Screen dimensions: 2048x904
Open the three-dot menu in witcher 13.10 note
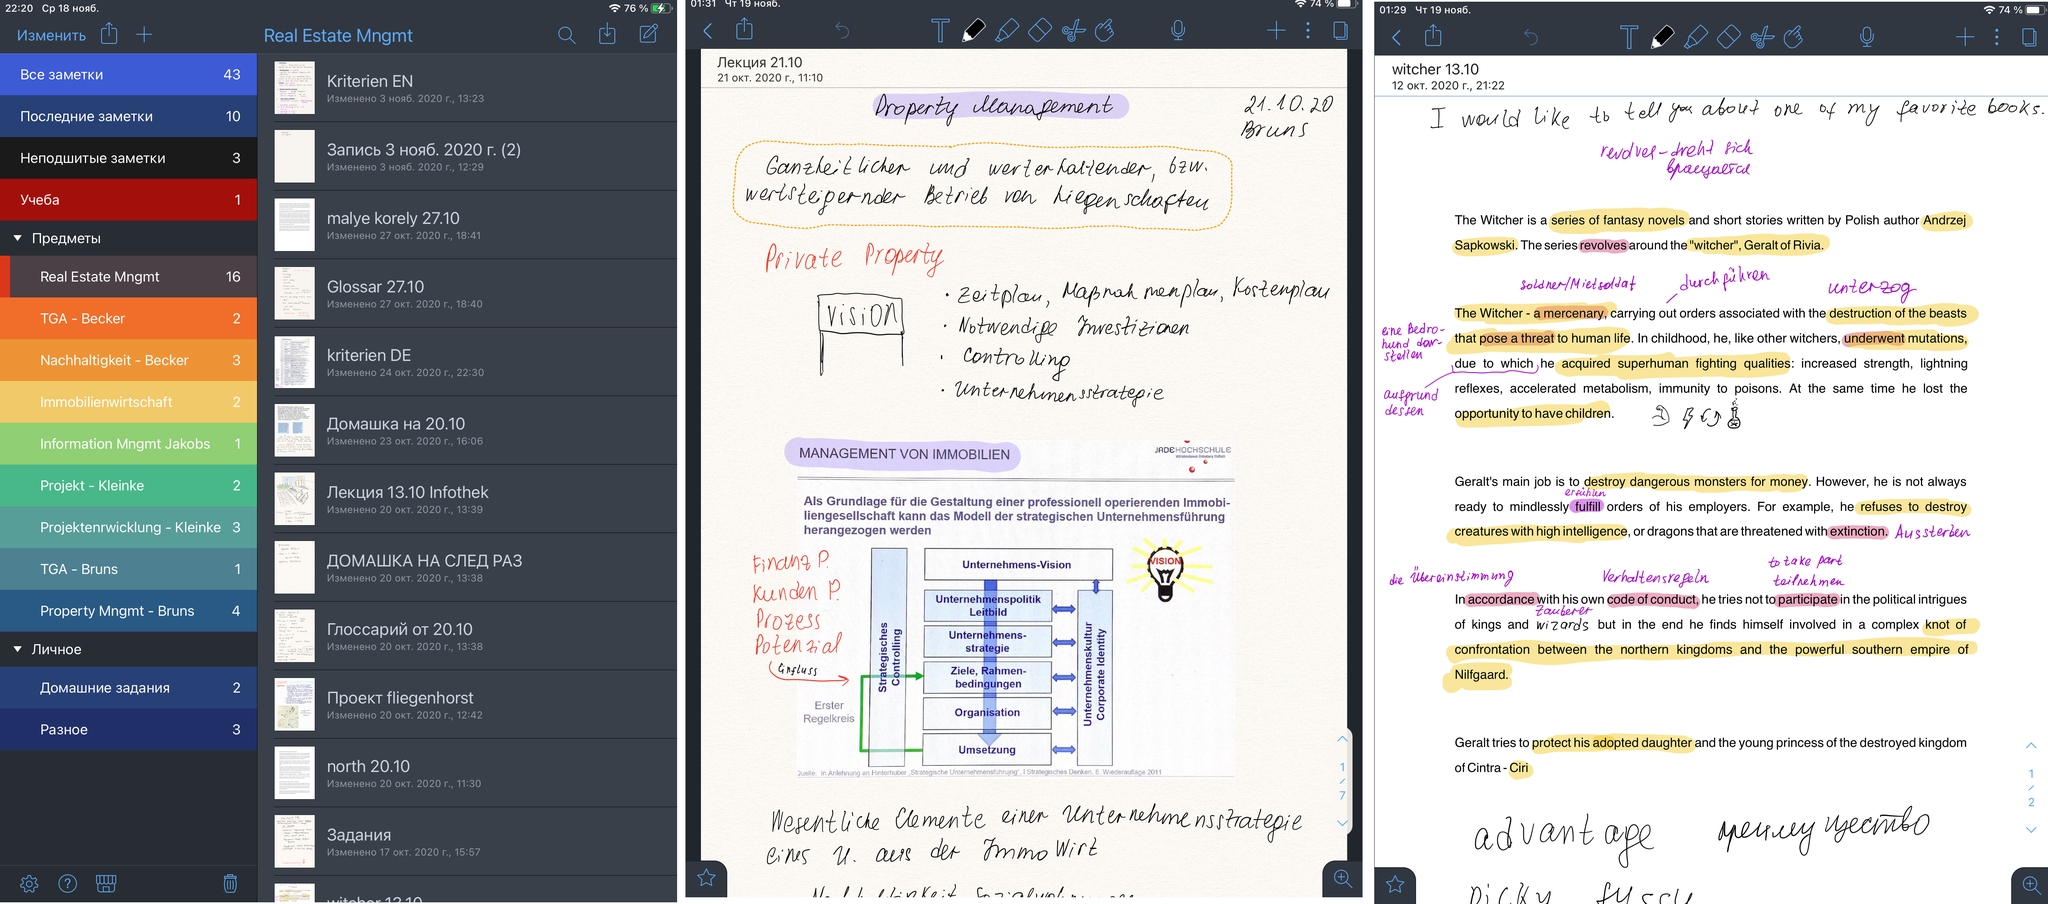pyautogui.click(x=1997, y=38)
